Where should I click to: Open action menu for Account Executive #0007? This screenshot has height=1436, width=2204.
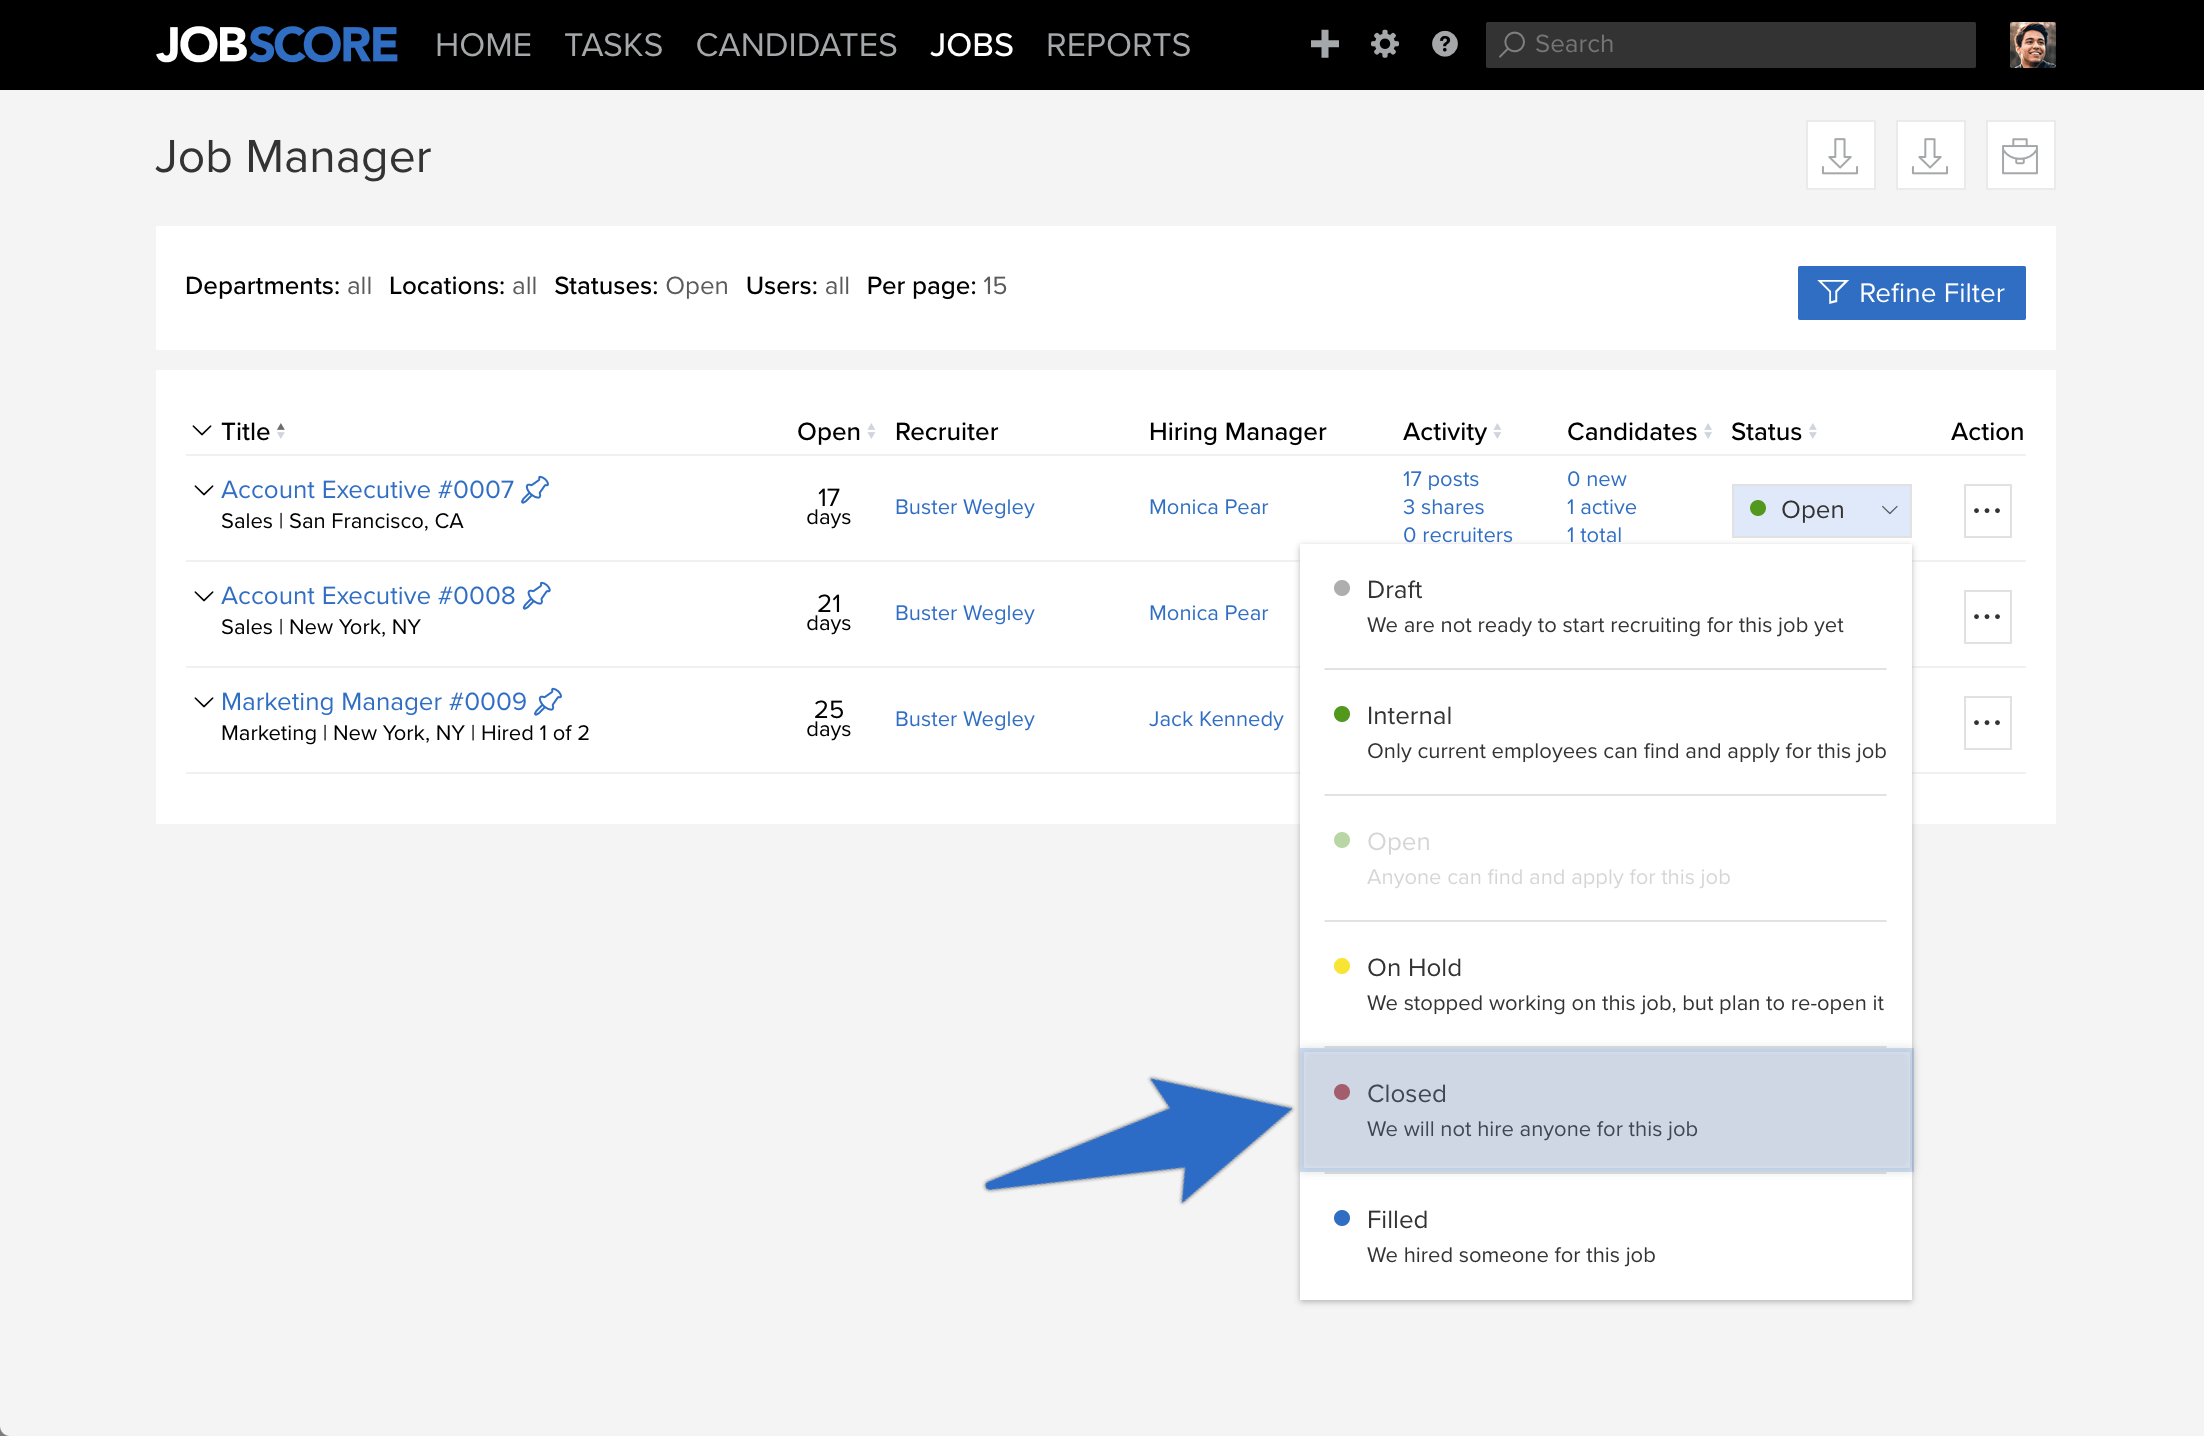click(1987, 511)
